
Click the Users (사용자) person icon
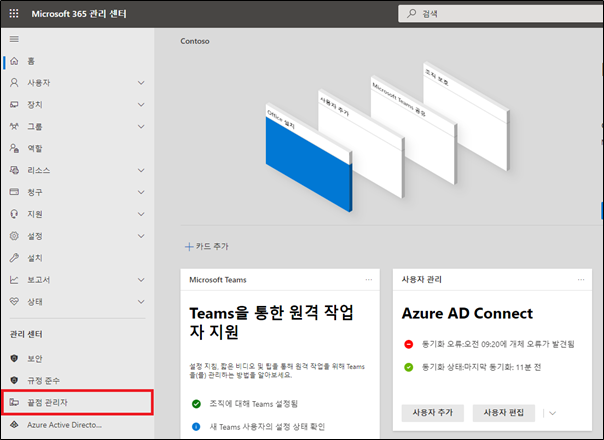click(x=14, y=82)
